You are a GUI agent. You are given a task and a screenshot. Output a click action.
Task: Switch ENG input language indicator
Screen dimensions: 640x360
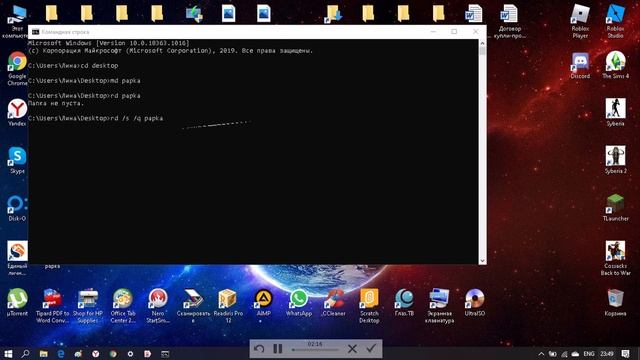tap(589, 354)
